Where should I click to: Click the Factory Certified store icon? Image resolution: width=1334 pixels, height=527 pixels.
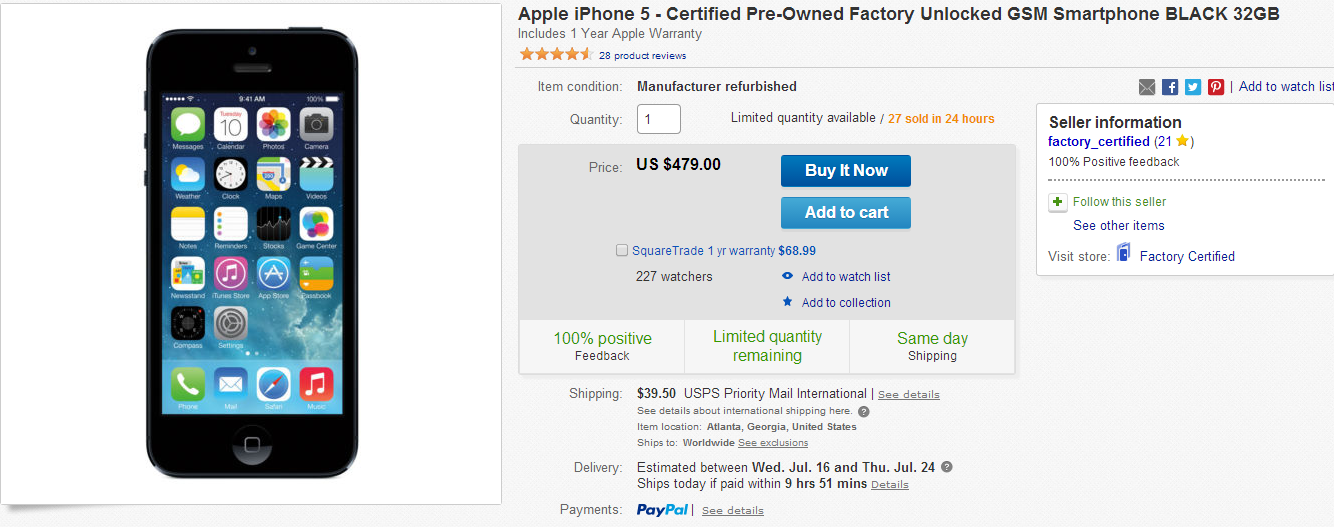click(1124, 255)
